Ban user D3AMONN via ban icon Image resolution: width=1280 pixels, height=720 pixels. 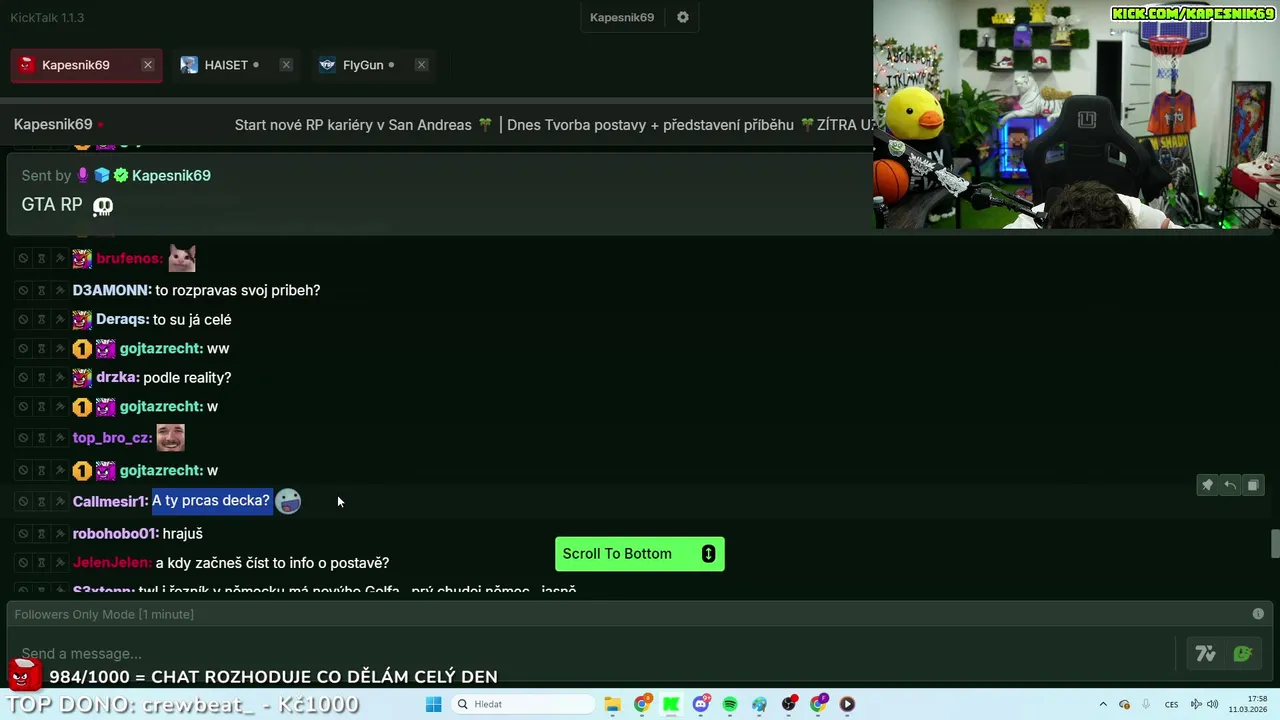click(23, 290)
